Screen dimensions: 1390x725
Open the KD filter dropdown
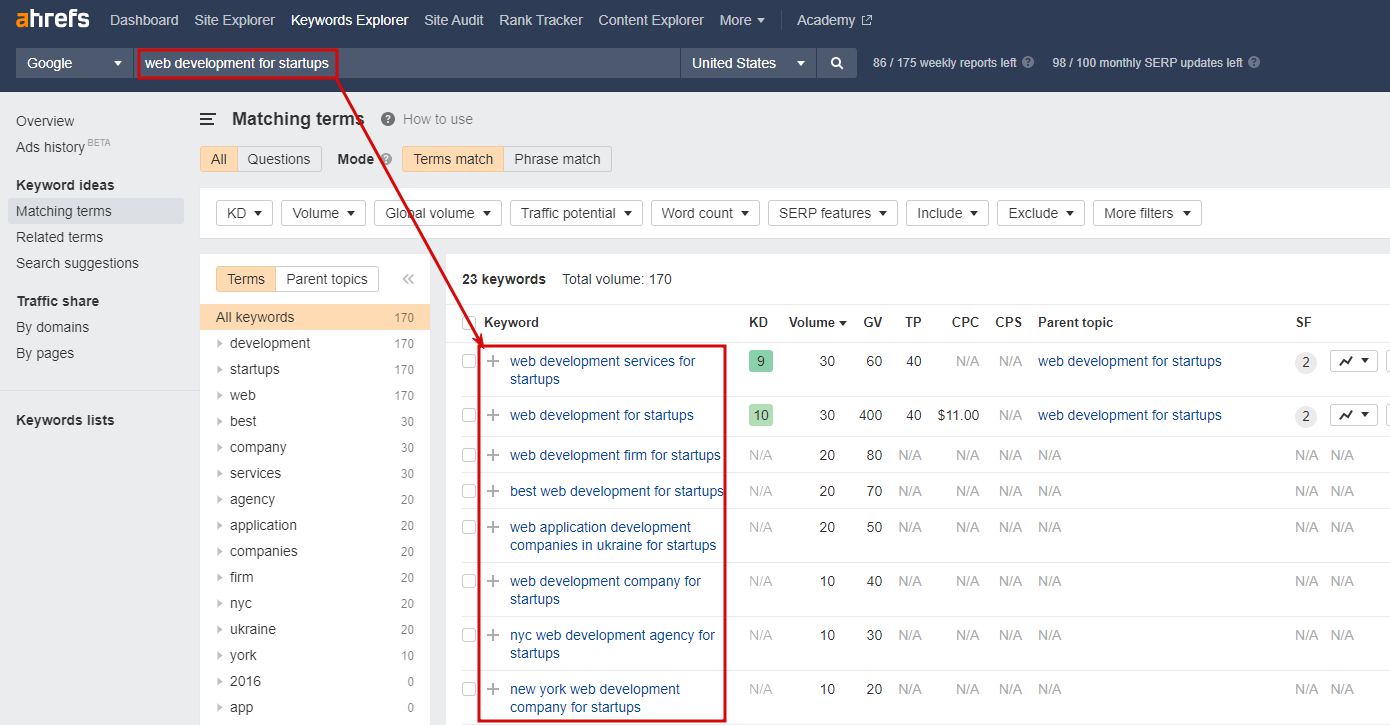pyautogui.click(x=244, y=213)
